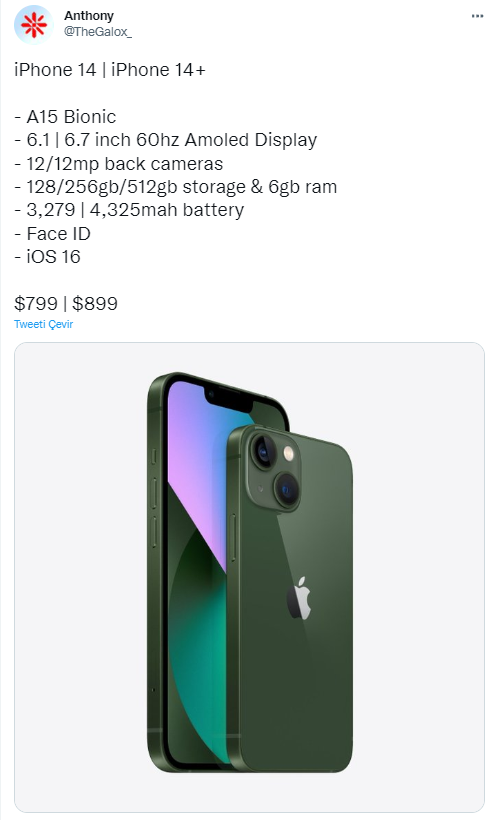Click the A15 Bionic line of the tweet
Image resolution: width=496 pixels, height=820 pixels.
pyautogui.click(x=65, y=117)
